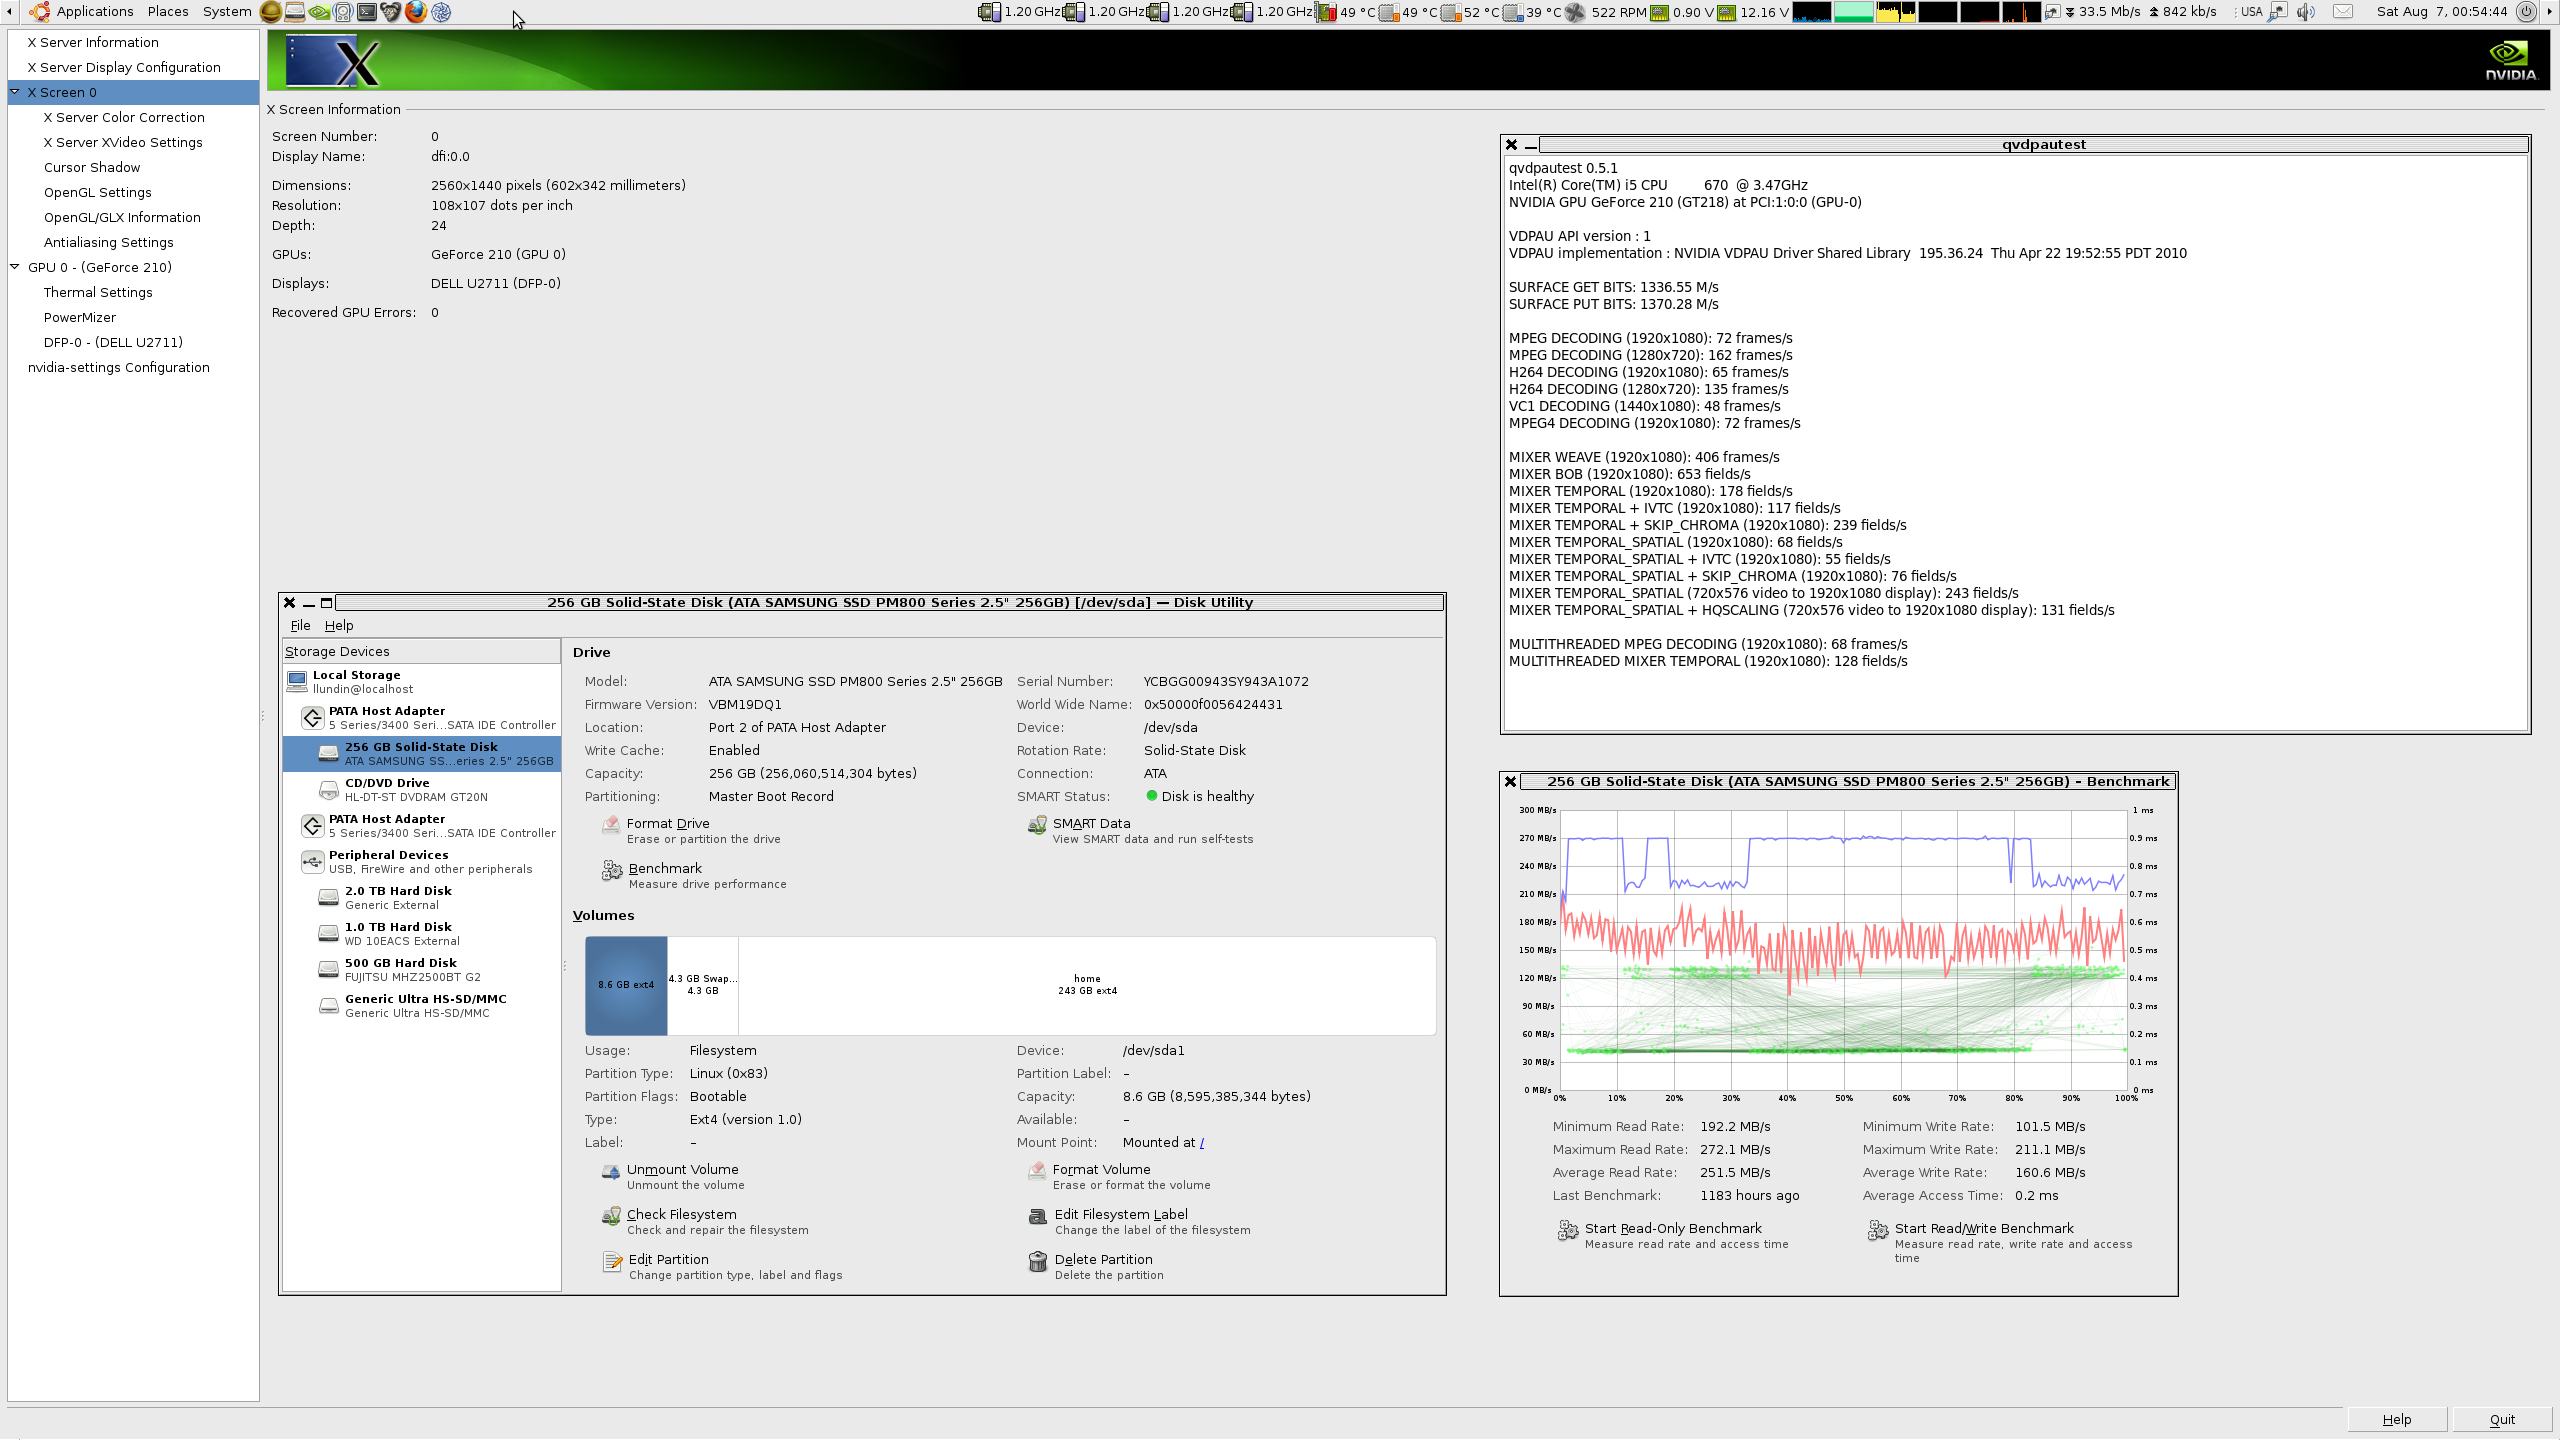Collapse the GPU 0 GeForce 210 node
The width and height of the screenshot is (2560, 1440).
pyautogui.click(x=15, y=267)
